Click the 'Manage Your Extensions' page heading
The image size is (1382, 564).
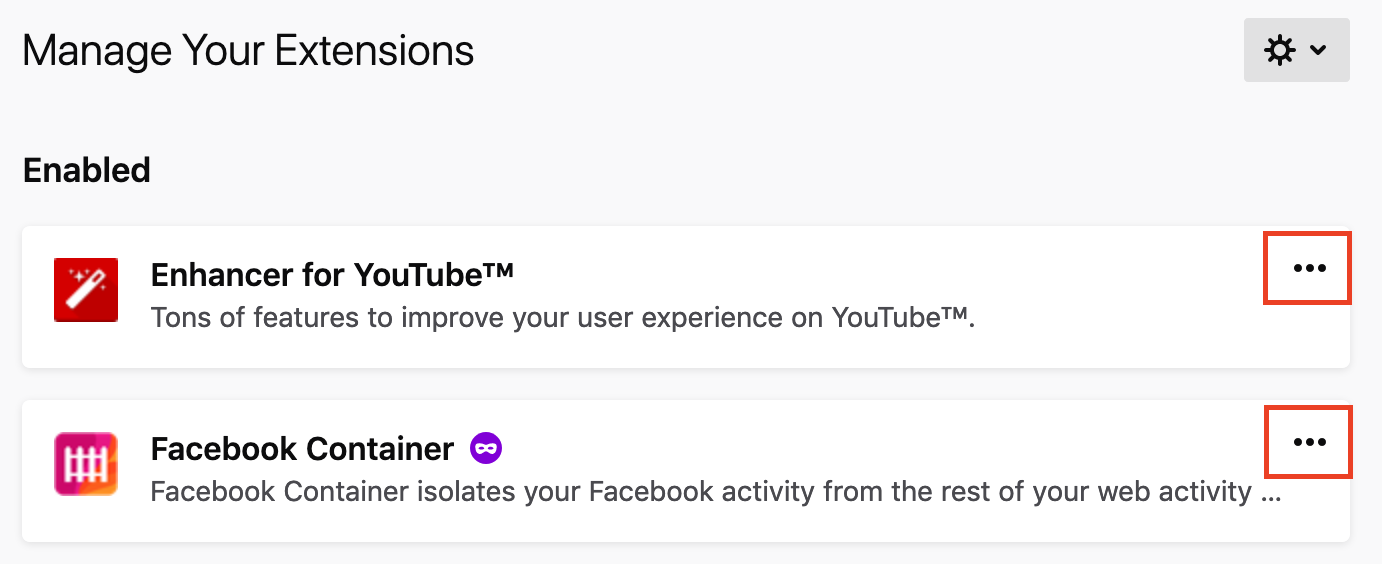click(x=248, y=50)
